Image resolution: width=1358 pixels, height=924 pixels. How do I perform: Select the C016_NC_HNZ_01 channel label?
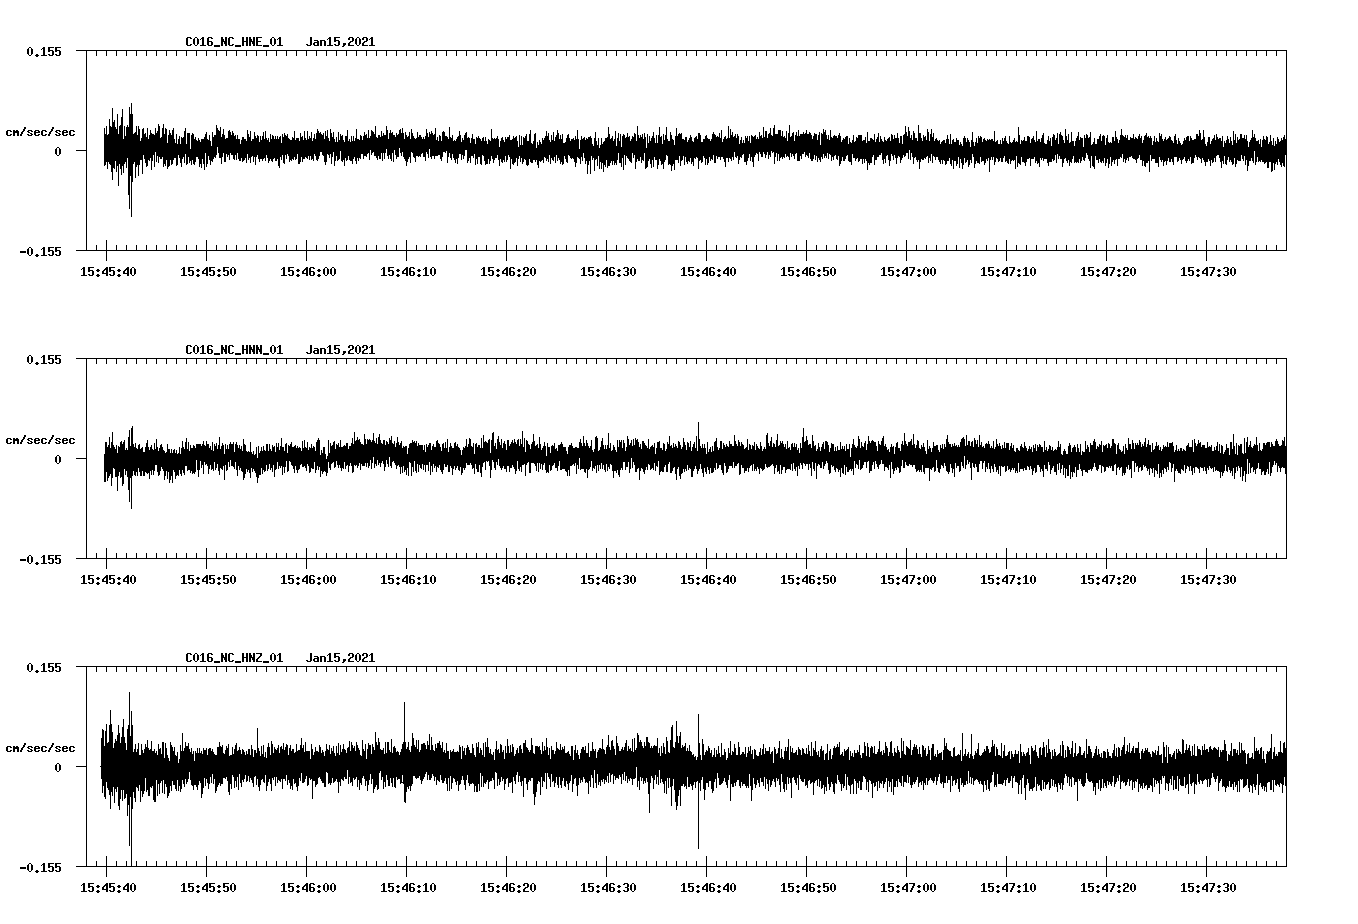tap(232, 657)
